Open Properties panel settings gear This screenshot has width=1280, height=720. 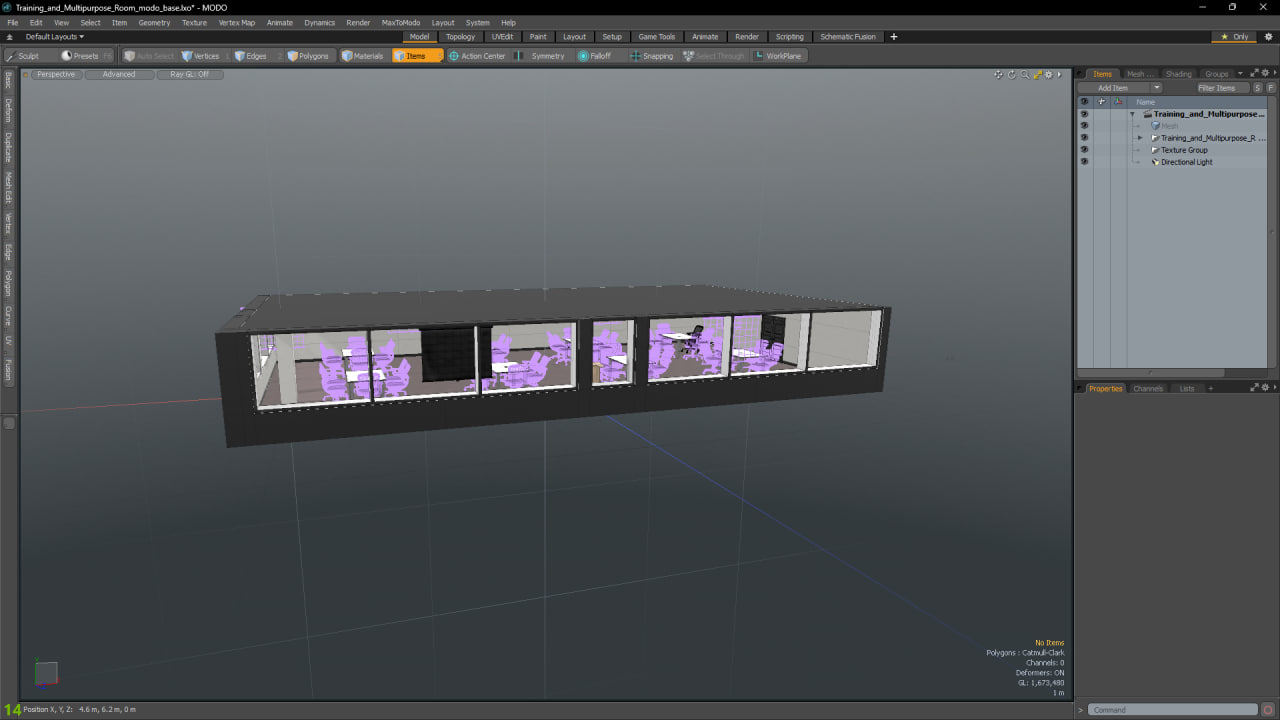[1264, 387]
